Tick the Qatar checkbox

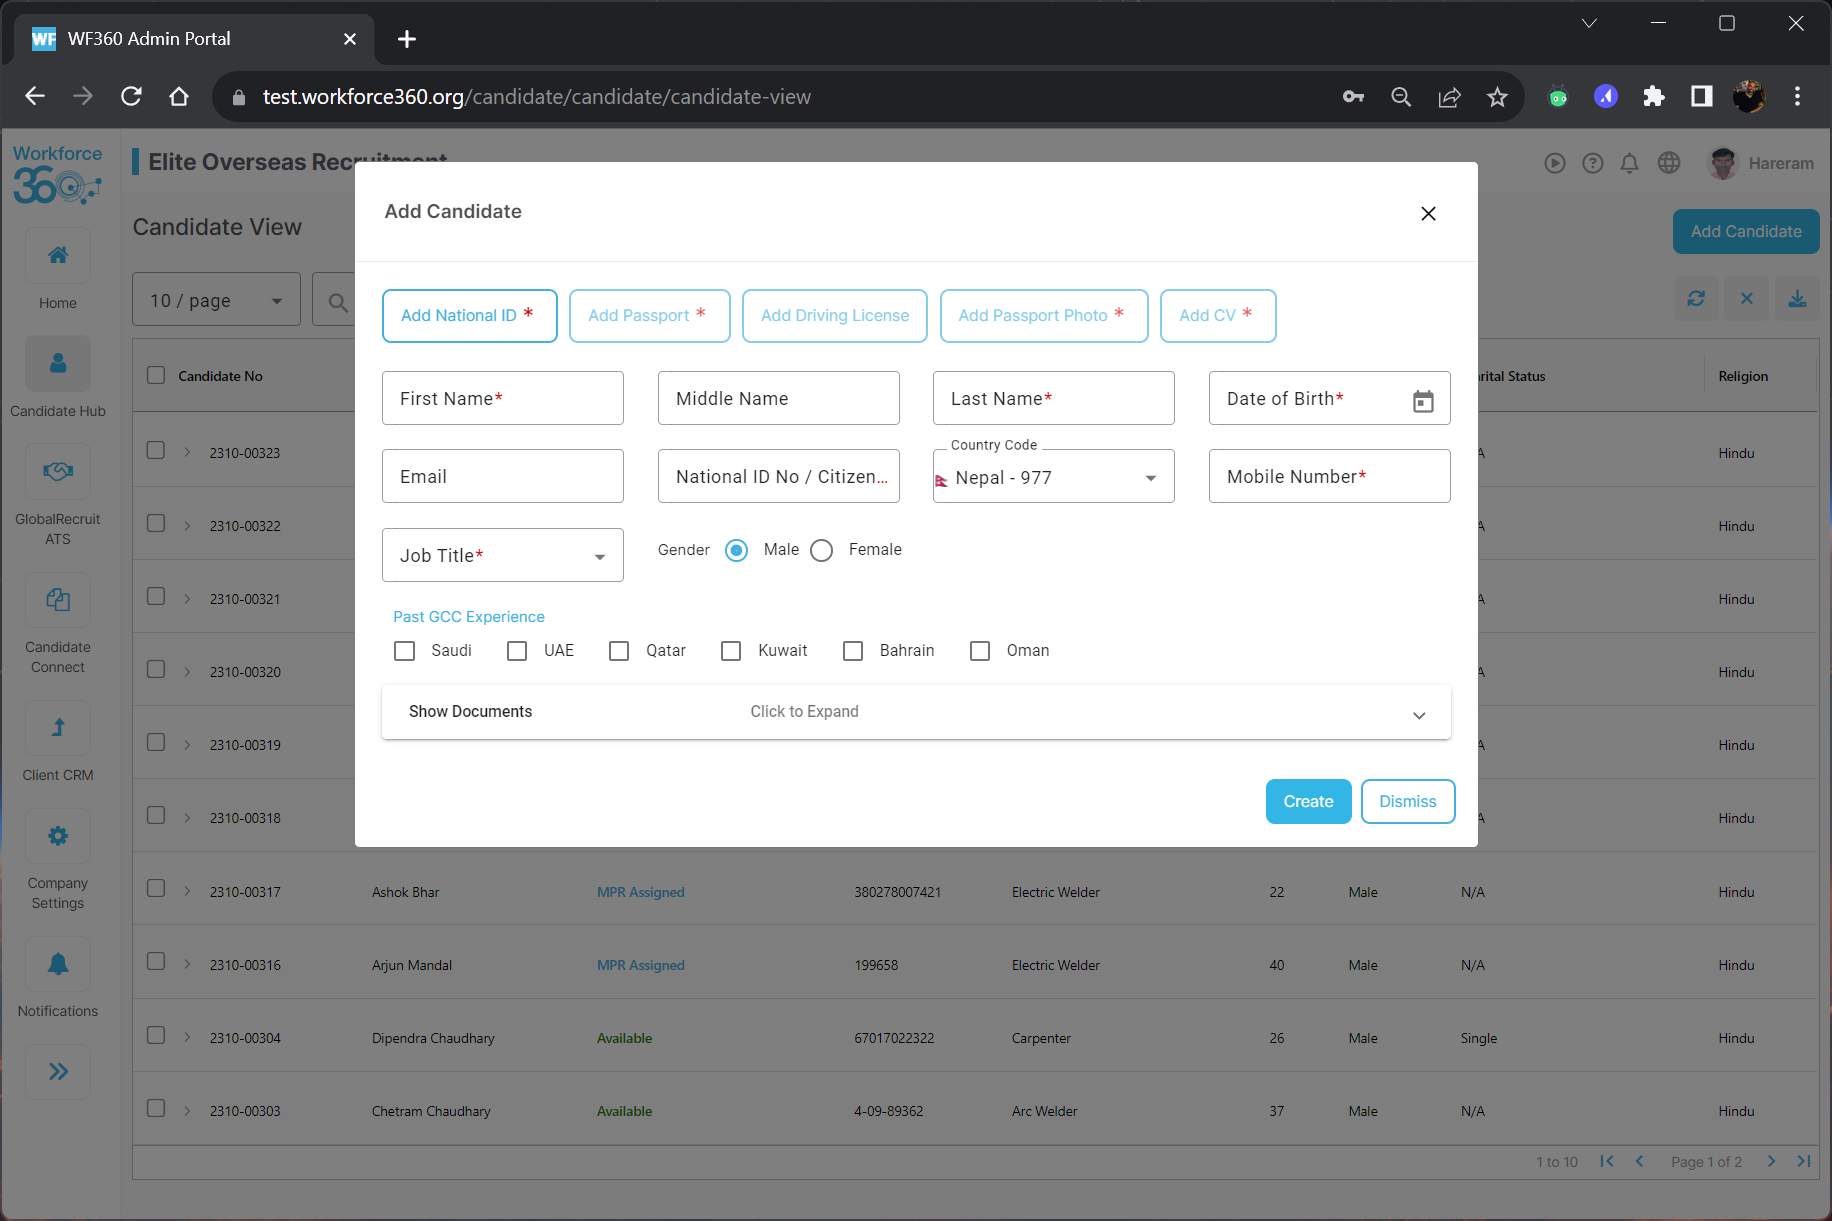click(x=619, y=651)
